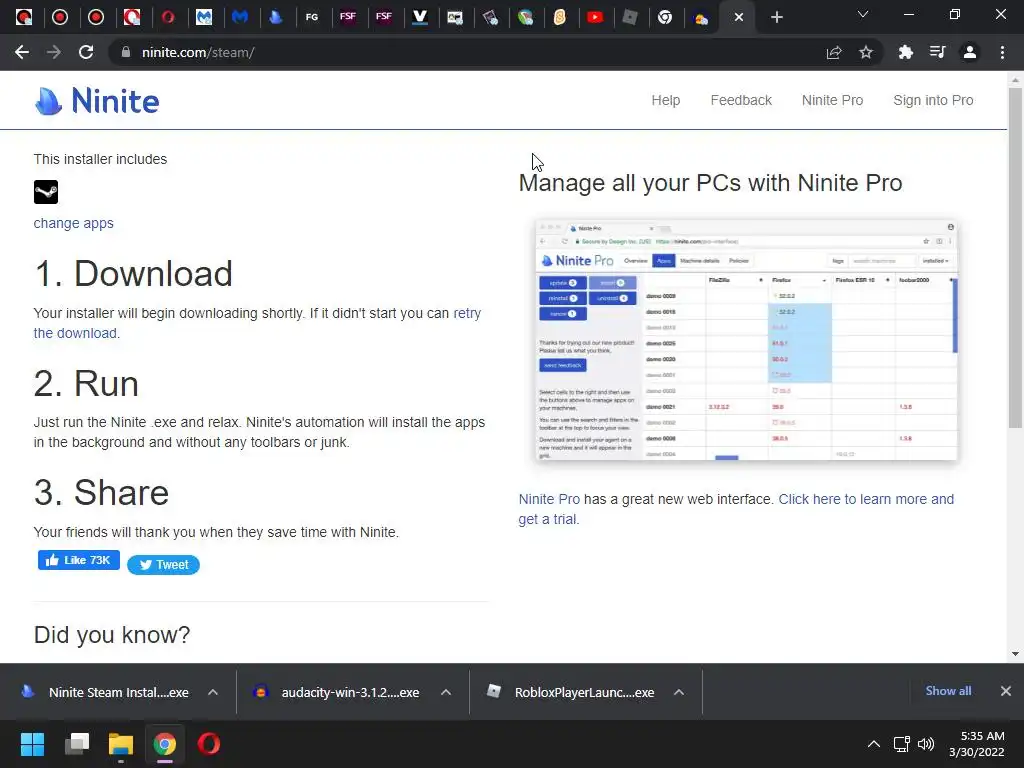Bookmark this page with the star
This screenshot has height=768, width=1024.
[x=866, y=52]
